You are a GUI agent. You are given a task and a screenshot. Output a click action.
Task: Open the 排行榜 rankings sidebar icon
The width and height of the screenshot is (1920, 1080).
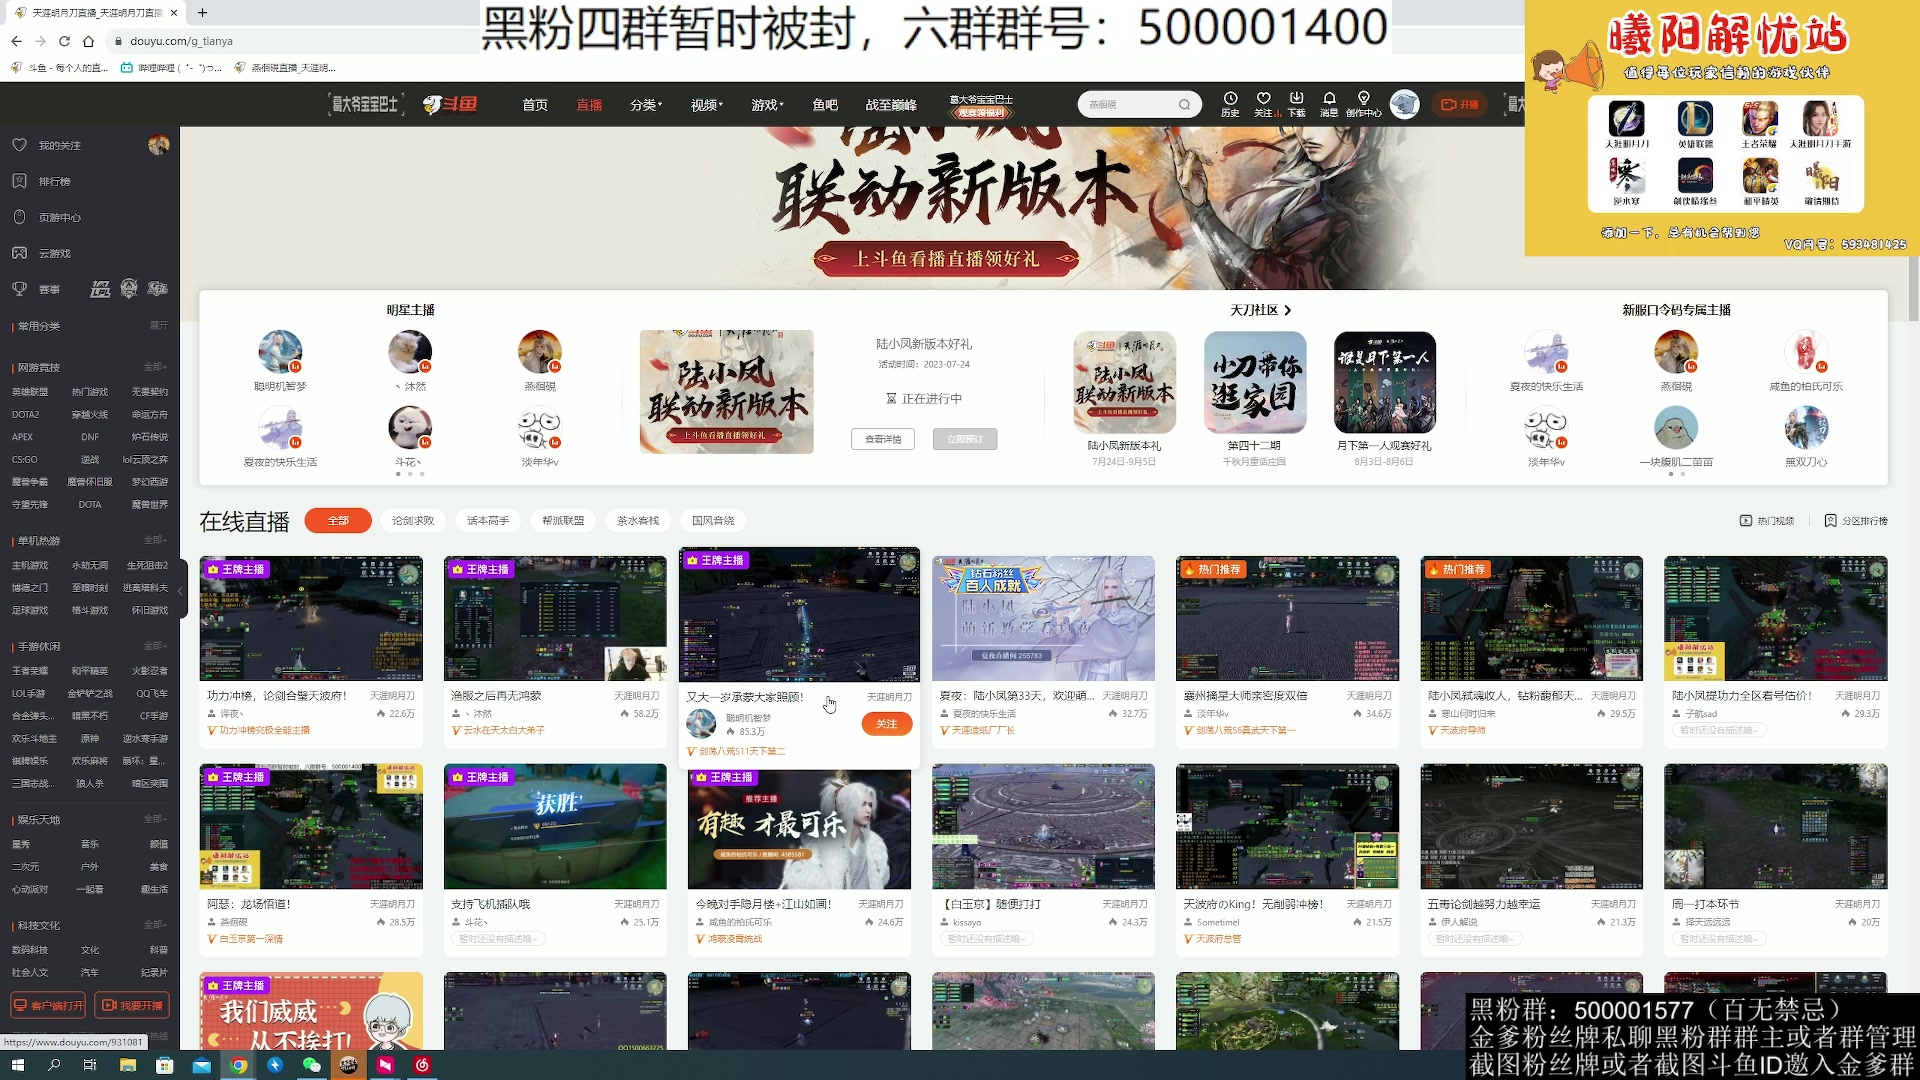pyautogui.click(x=20, y=181)
